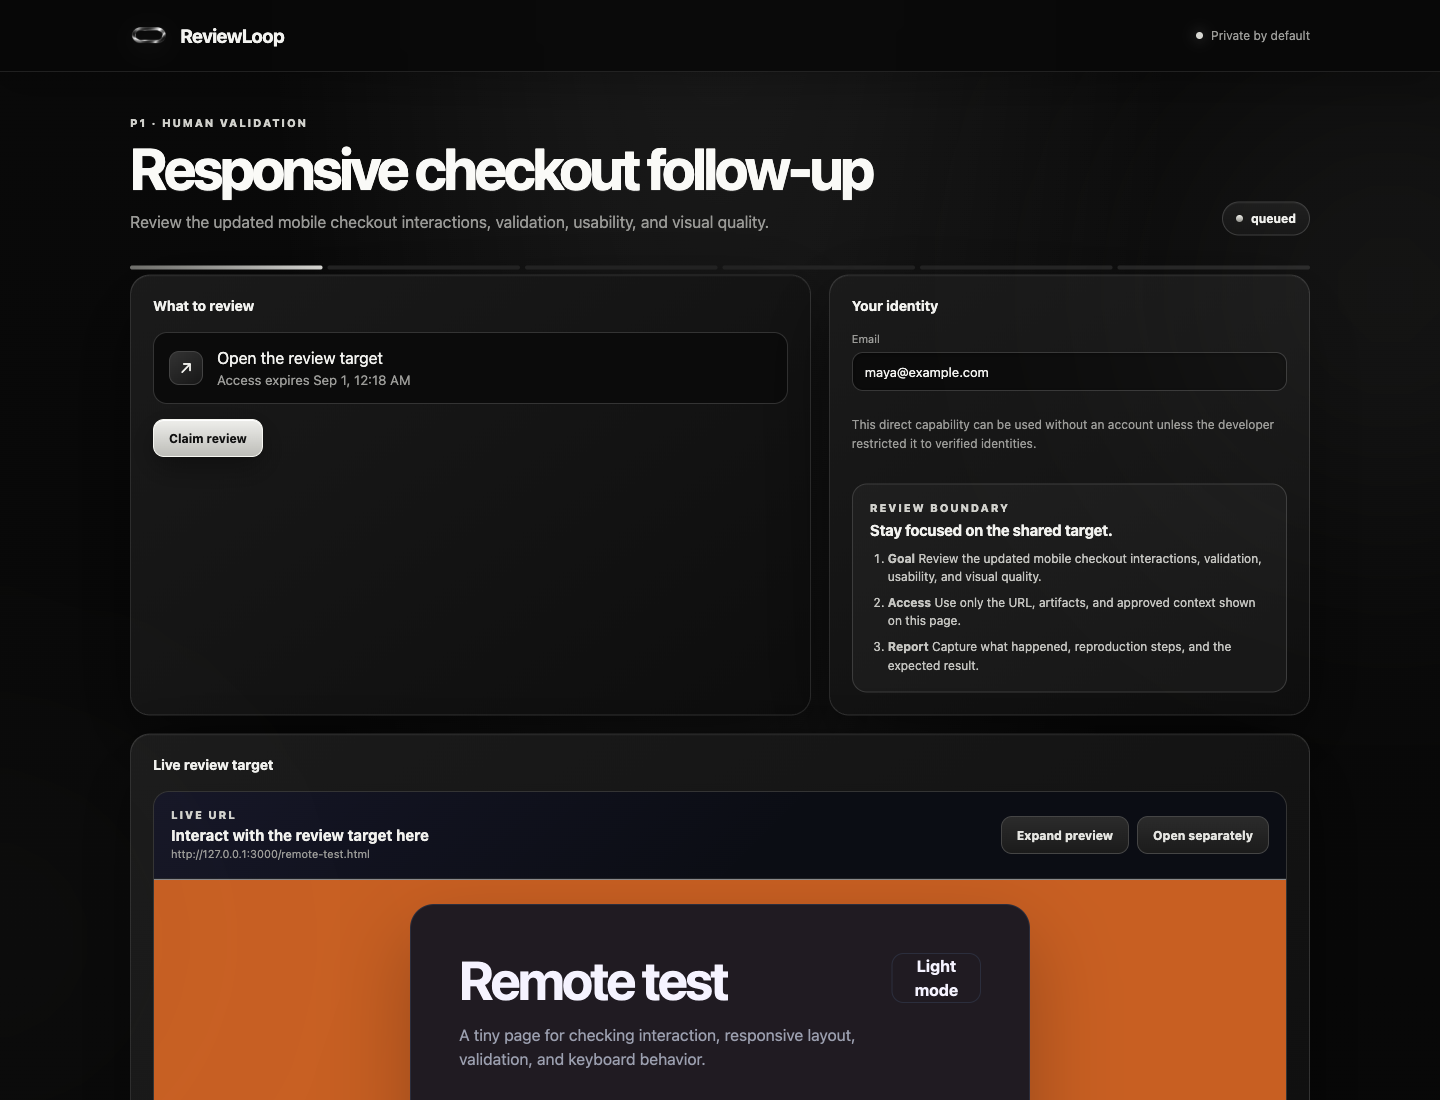Click the ReviewLoop loop logo icon
Image resolution: width=1440 pixels, height=1100 pixels.
pos(149,36)
